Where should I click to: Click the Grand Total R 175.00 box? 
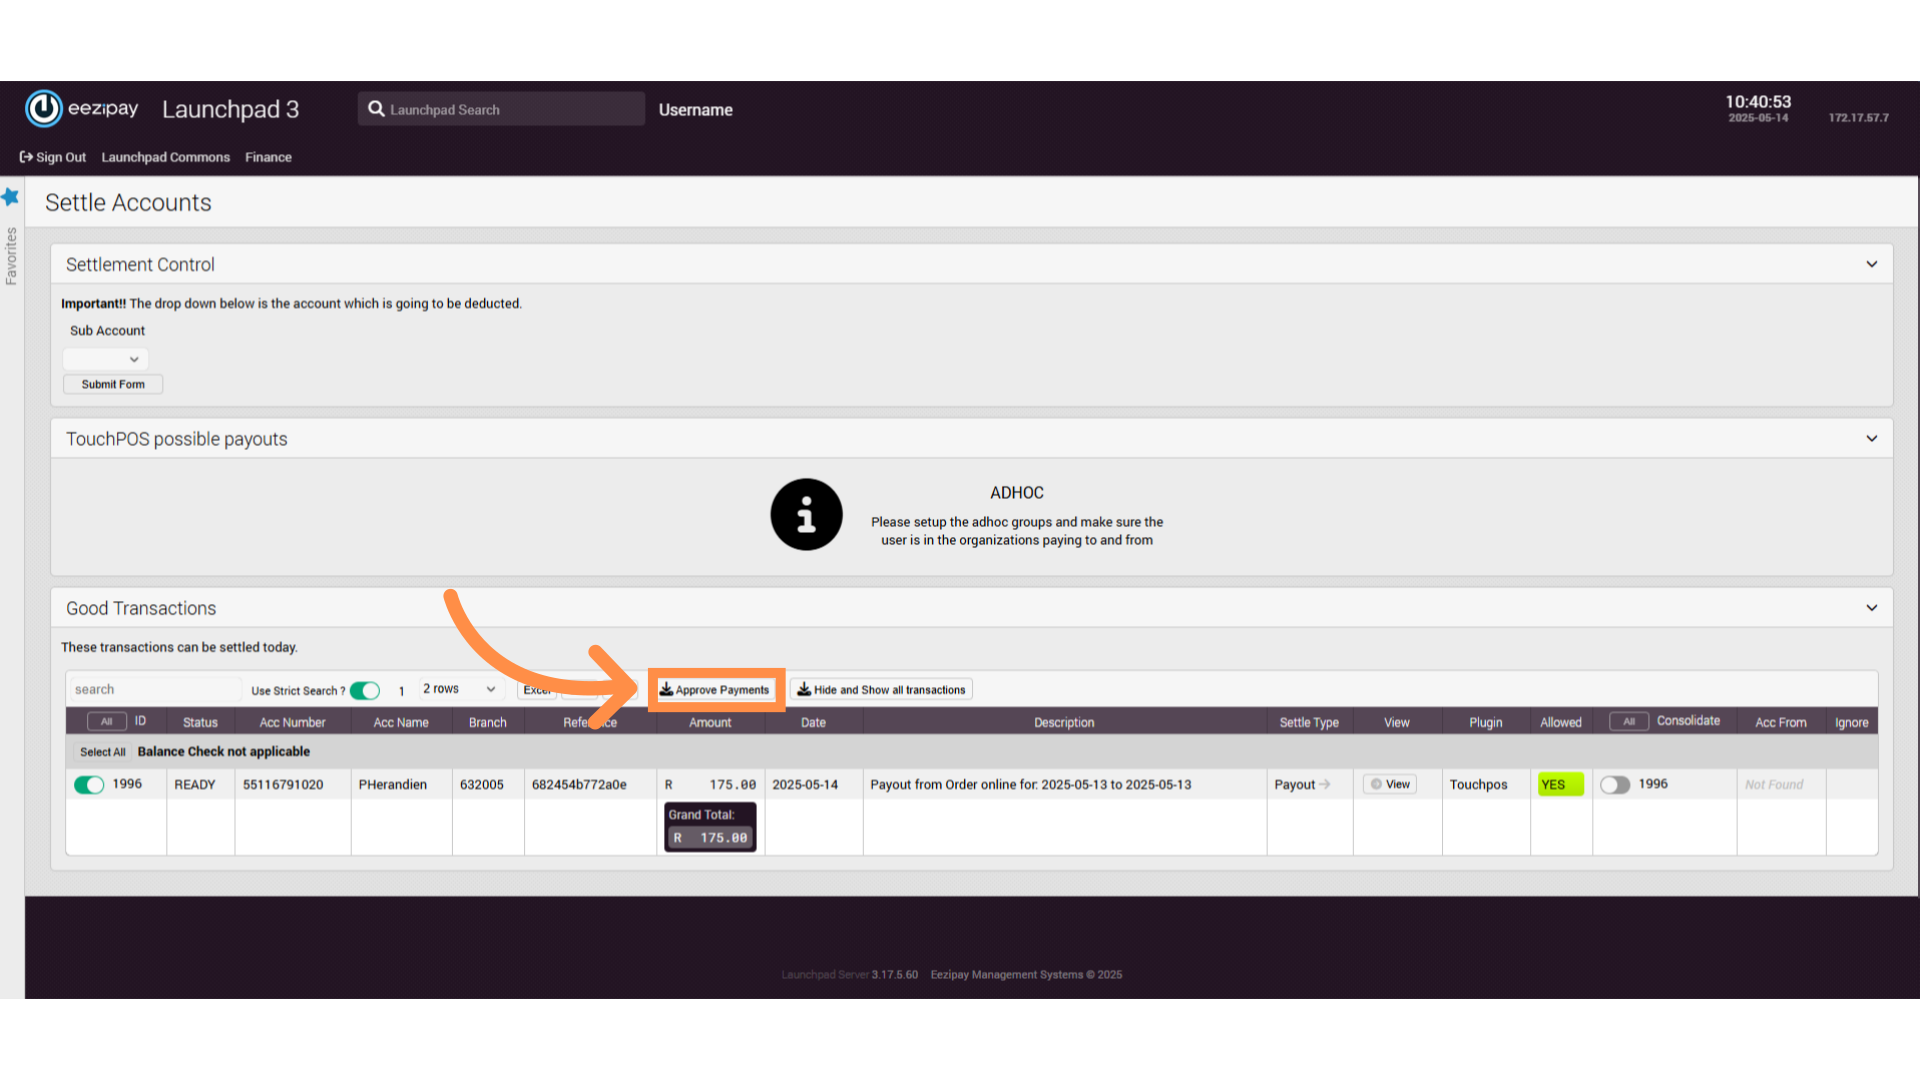(710, 827)
